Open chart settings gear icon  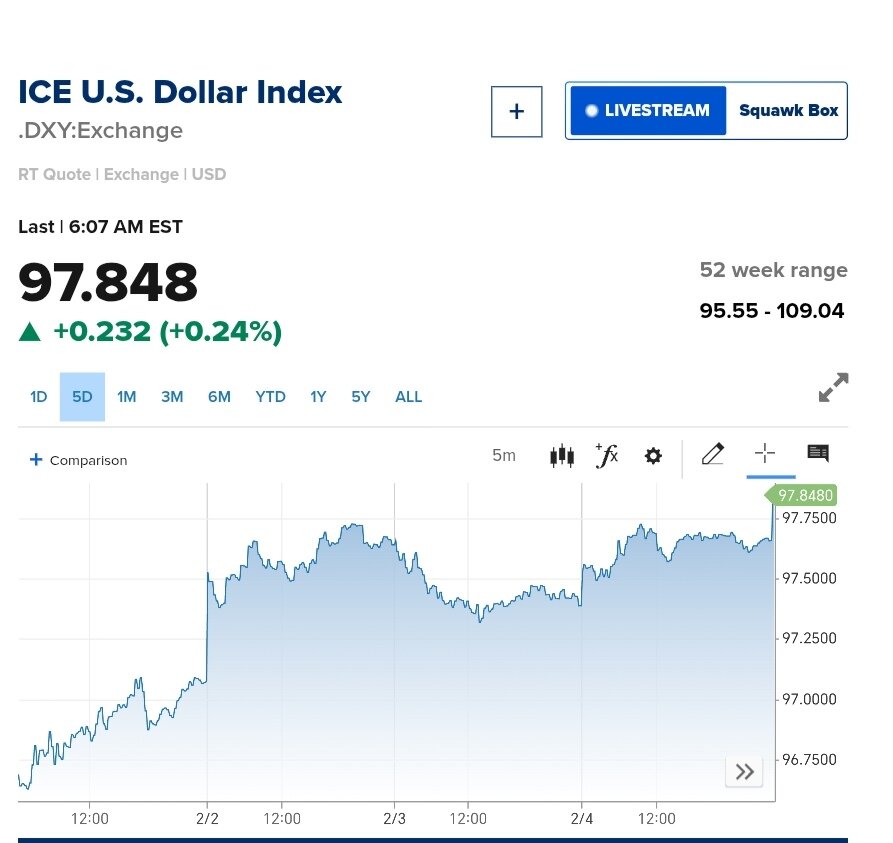coord(653,456)
